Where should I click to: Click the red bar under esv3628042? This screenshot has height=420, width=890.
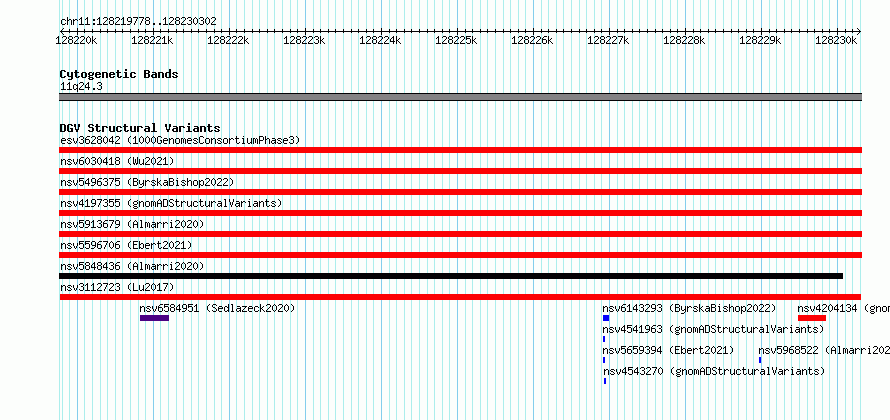pyautogui.click(x=460, y=150)
